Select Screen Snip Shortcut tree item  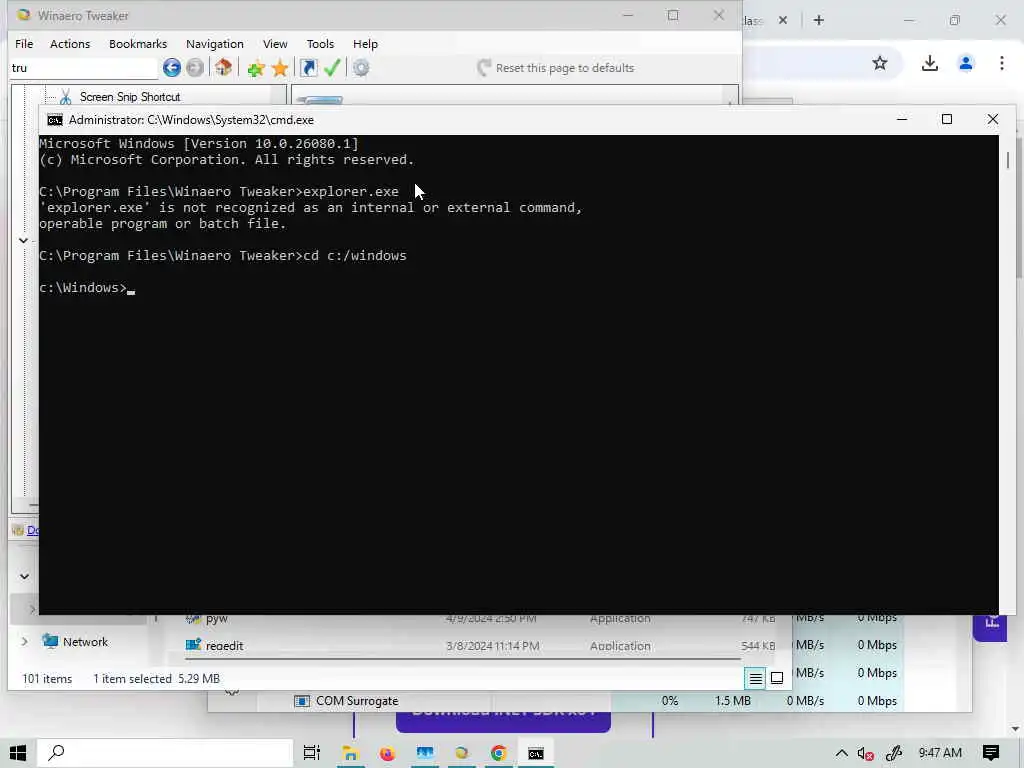coord(130,97)
